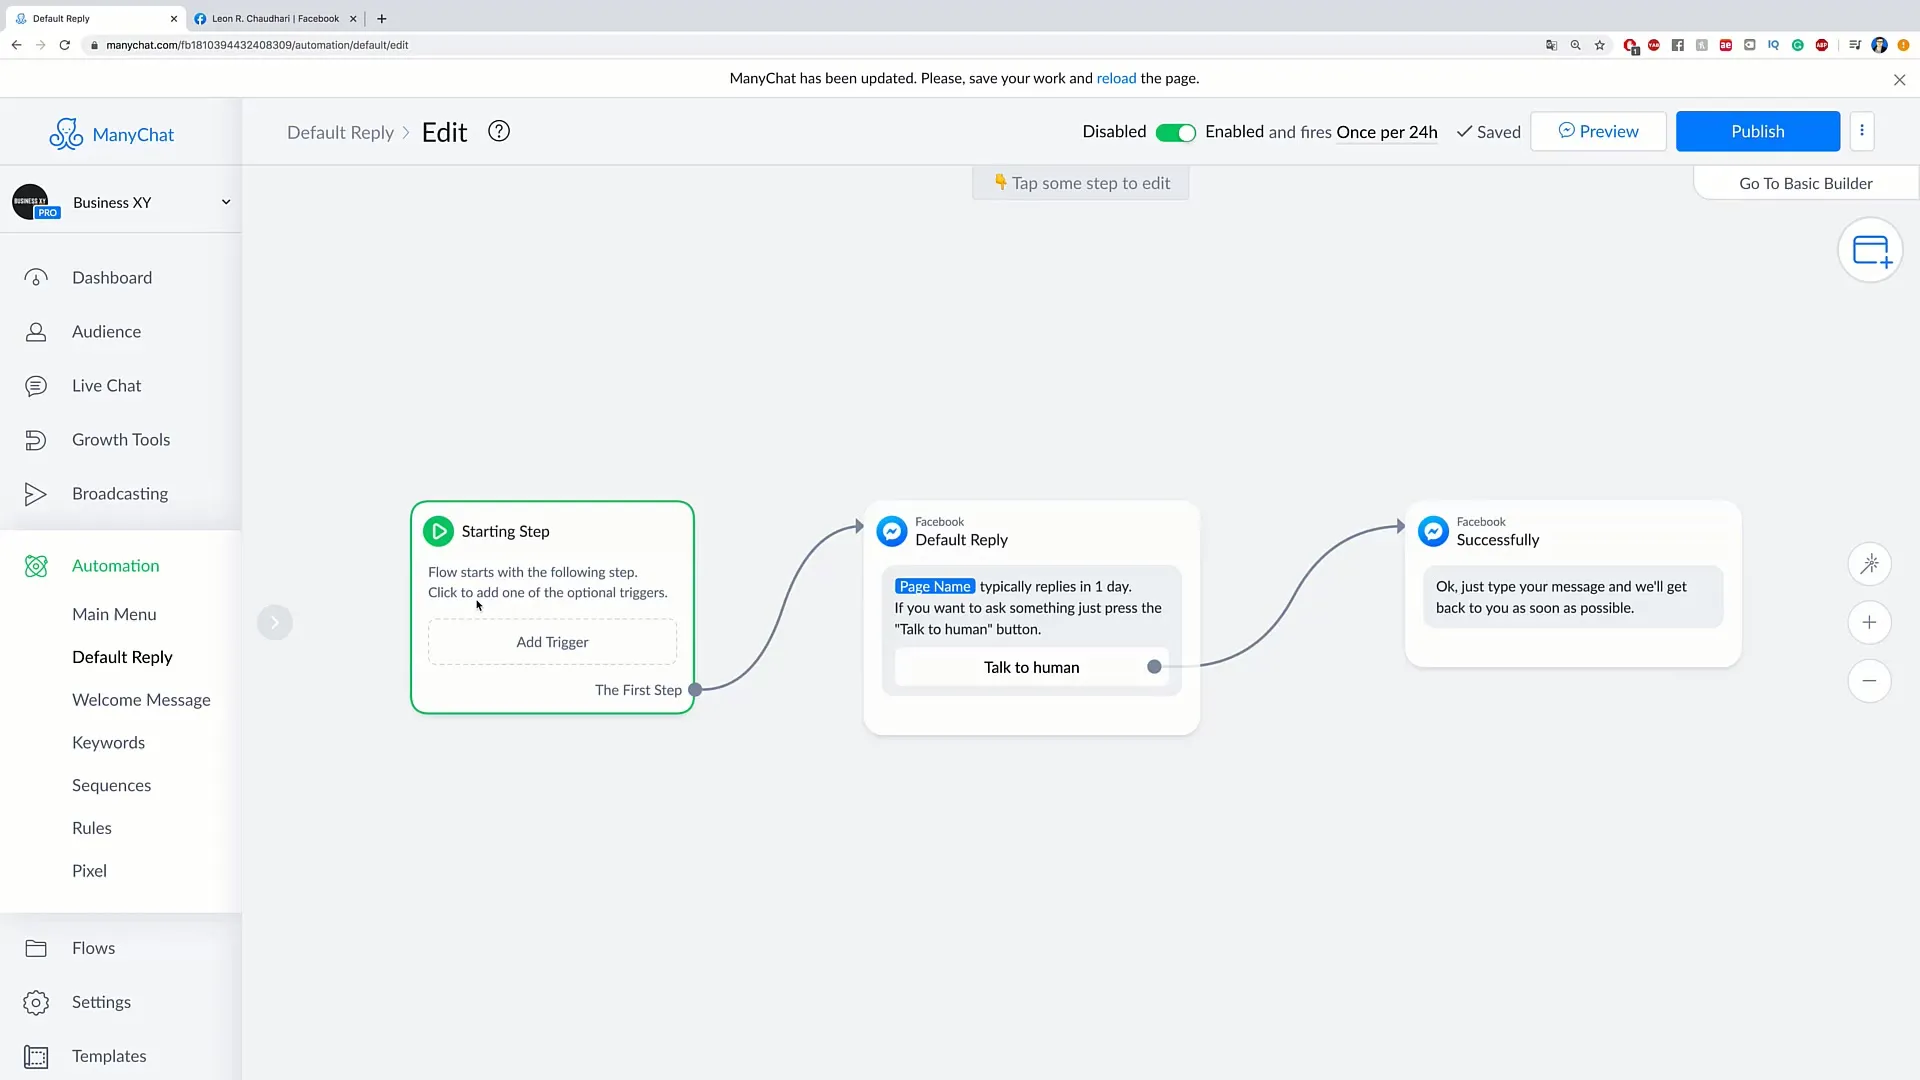Select Main Menu in Automation submenu
Viewport: 1920px width, 1080px height.
(114, 614)
